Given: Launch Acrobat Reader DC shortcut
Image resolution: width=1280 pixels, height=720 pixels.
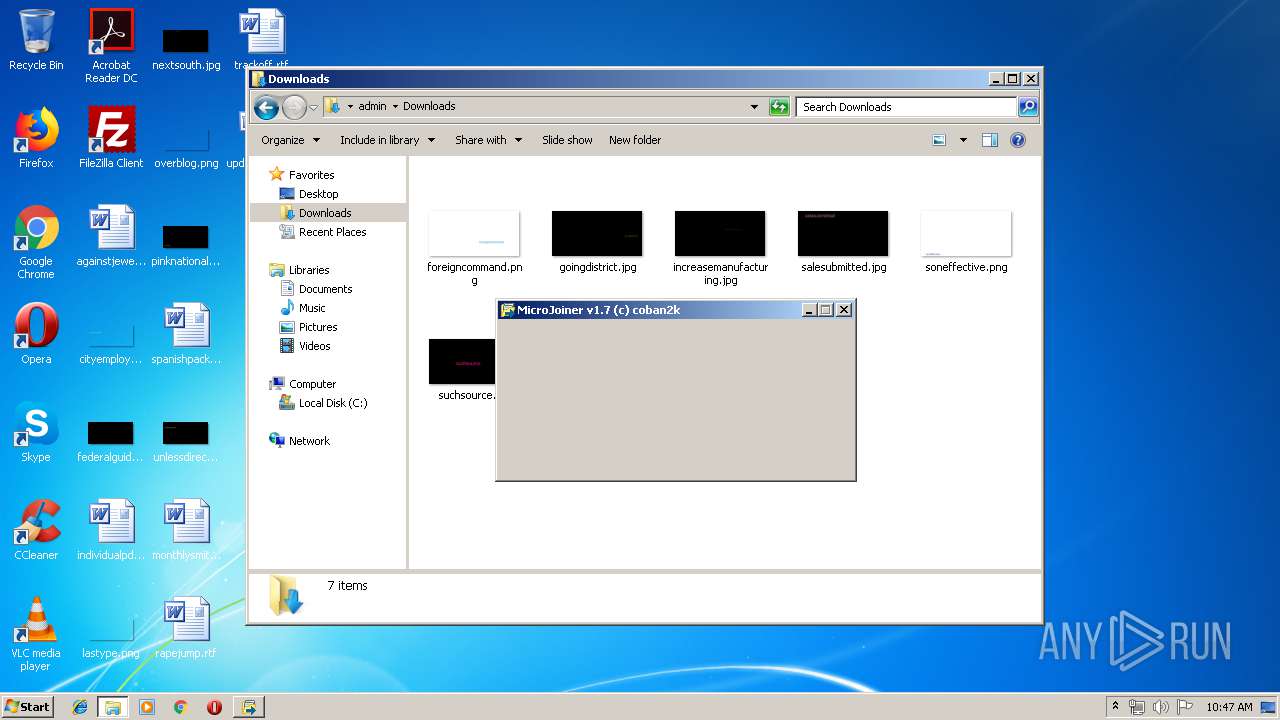Looking at the screenshot, I should [x=111, y=45].
